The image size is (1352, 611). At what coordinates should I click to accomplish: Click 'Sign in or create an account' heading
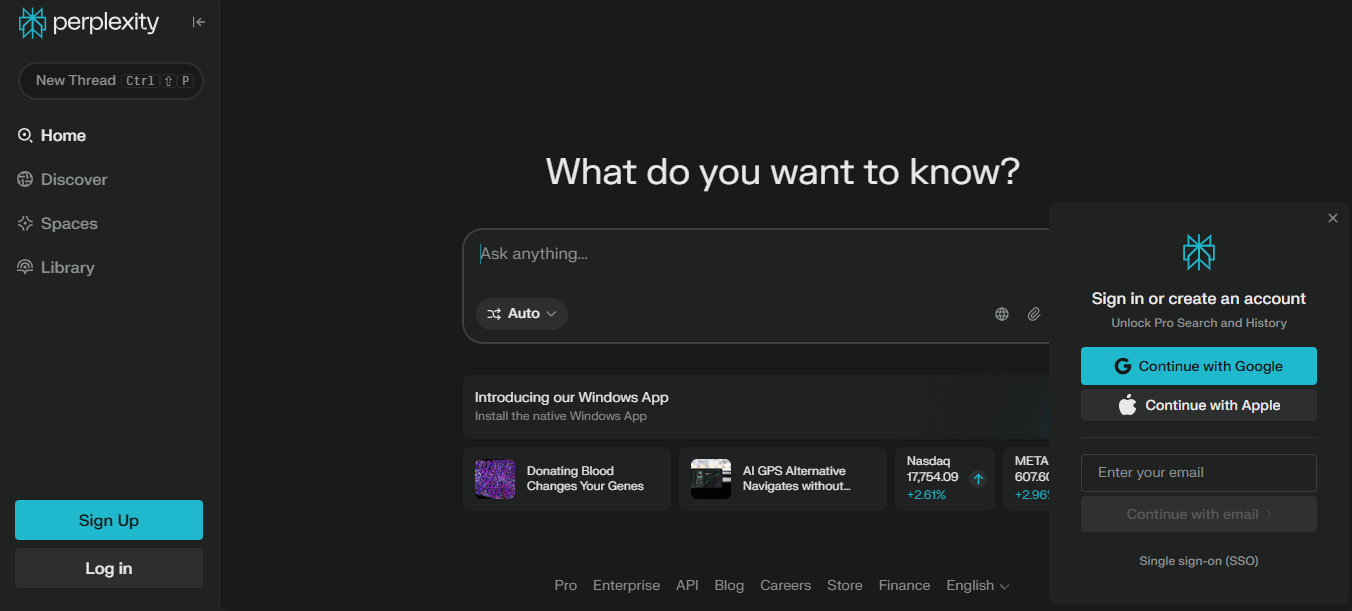[x=1199, y=299]
